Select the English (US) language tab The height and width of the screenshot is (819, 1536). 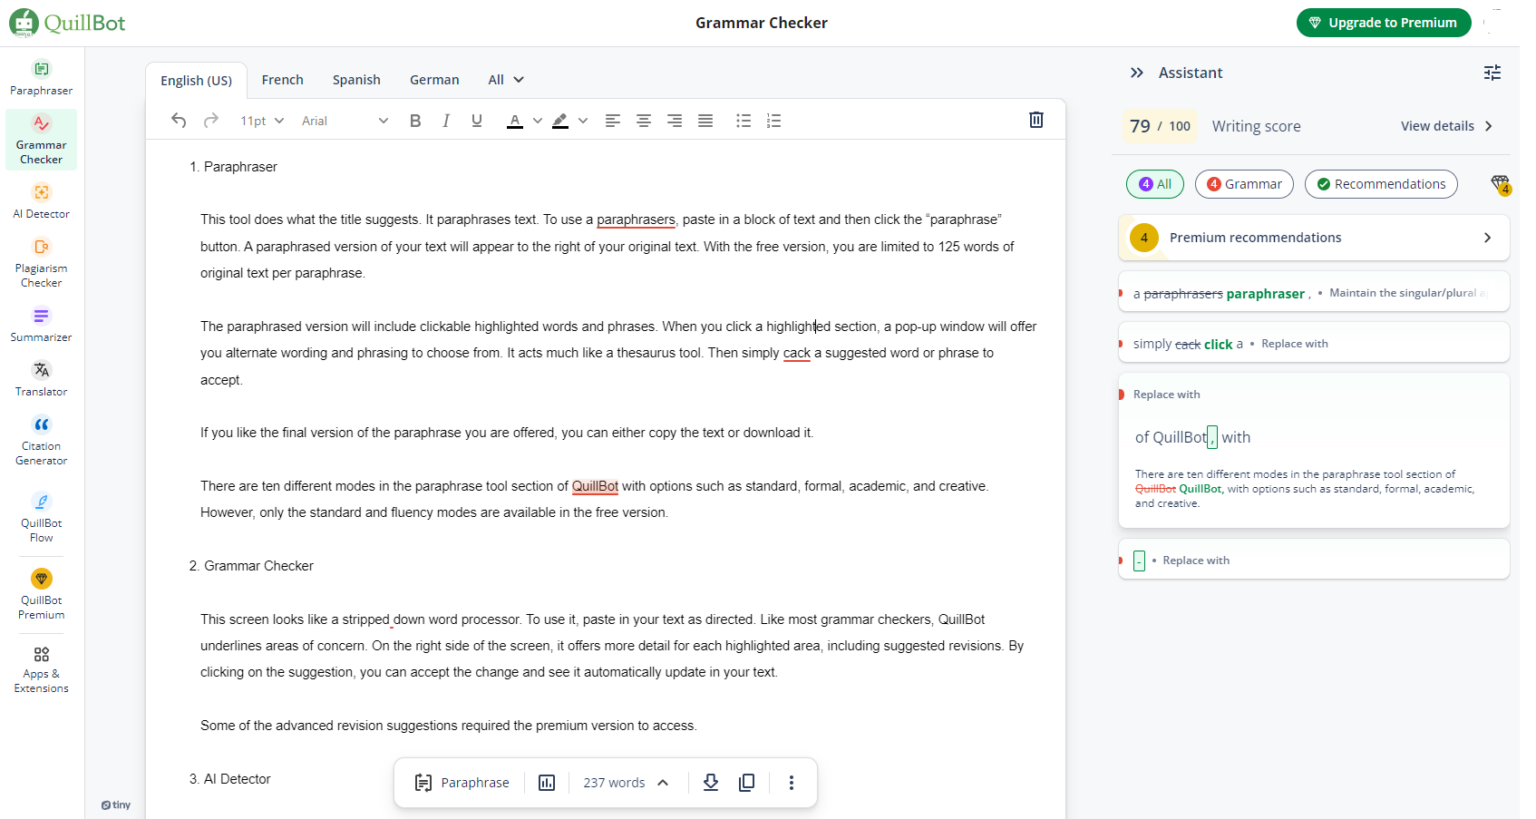(x=196, y=81)
